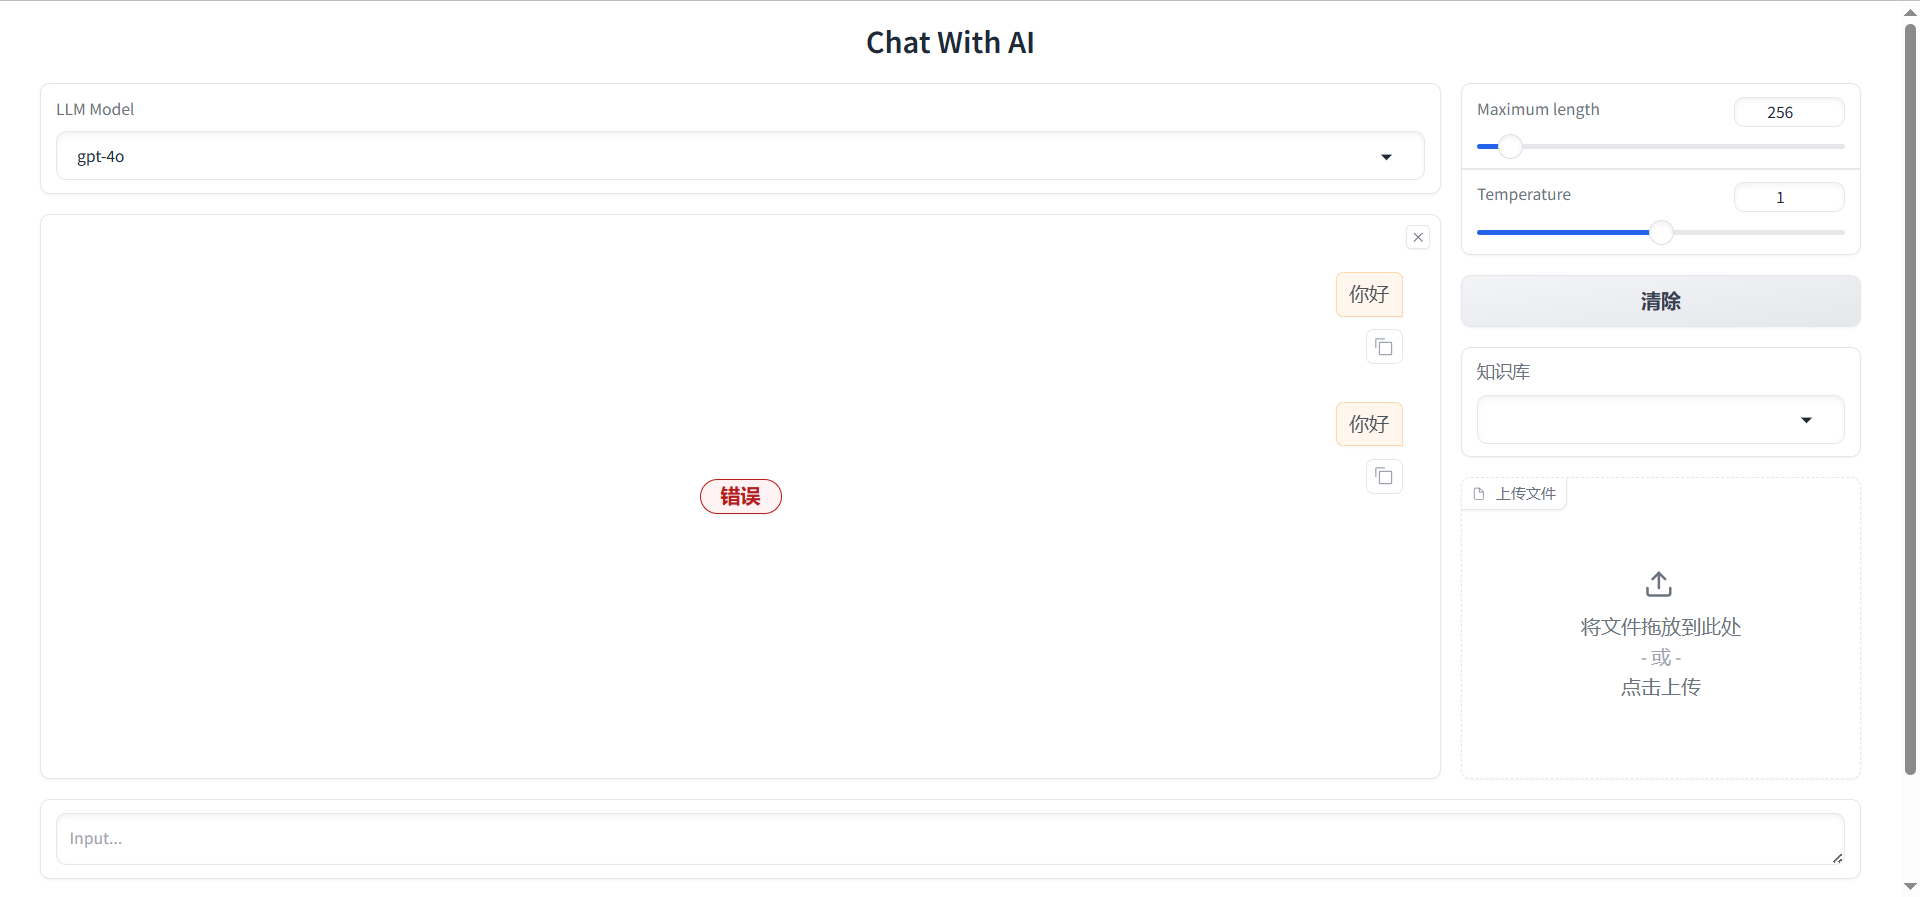This screenshot has width=1920, height=897.
Task: Expand the 知识库 dropdown
Action: click(1806, 420)
